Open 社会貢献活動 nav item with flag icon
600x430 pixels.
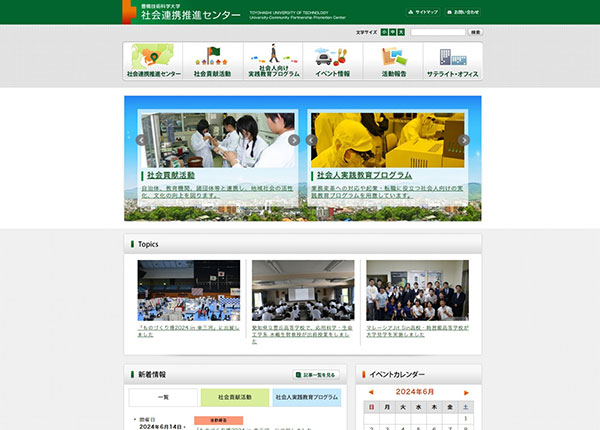[x=213, y=61]
